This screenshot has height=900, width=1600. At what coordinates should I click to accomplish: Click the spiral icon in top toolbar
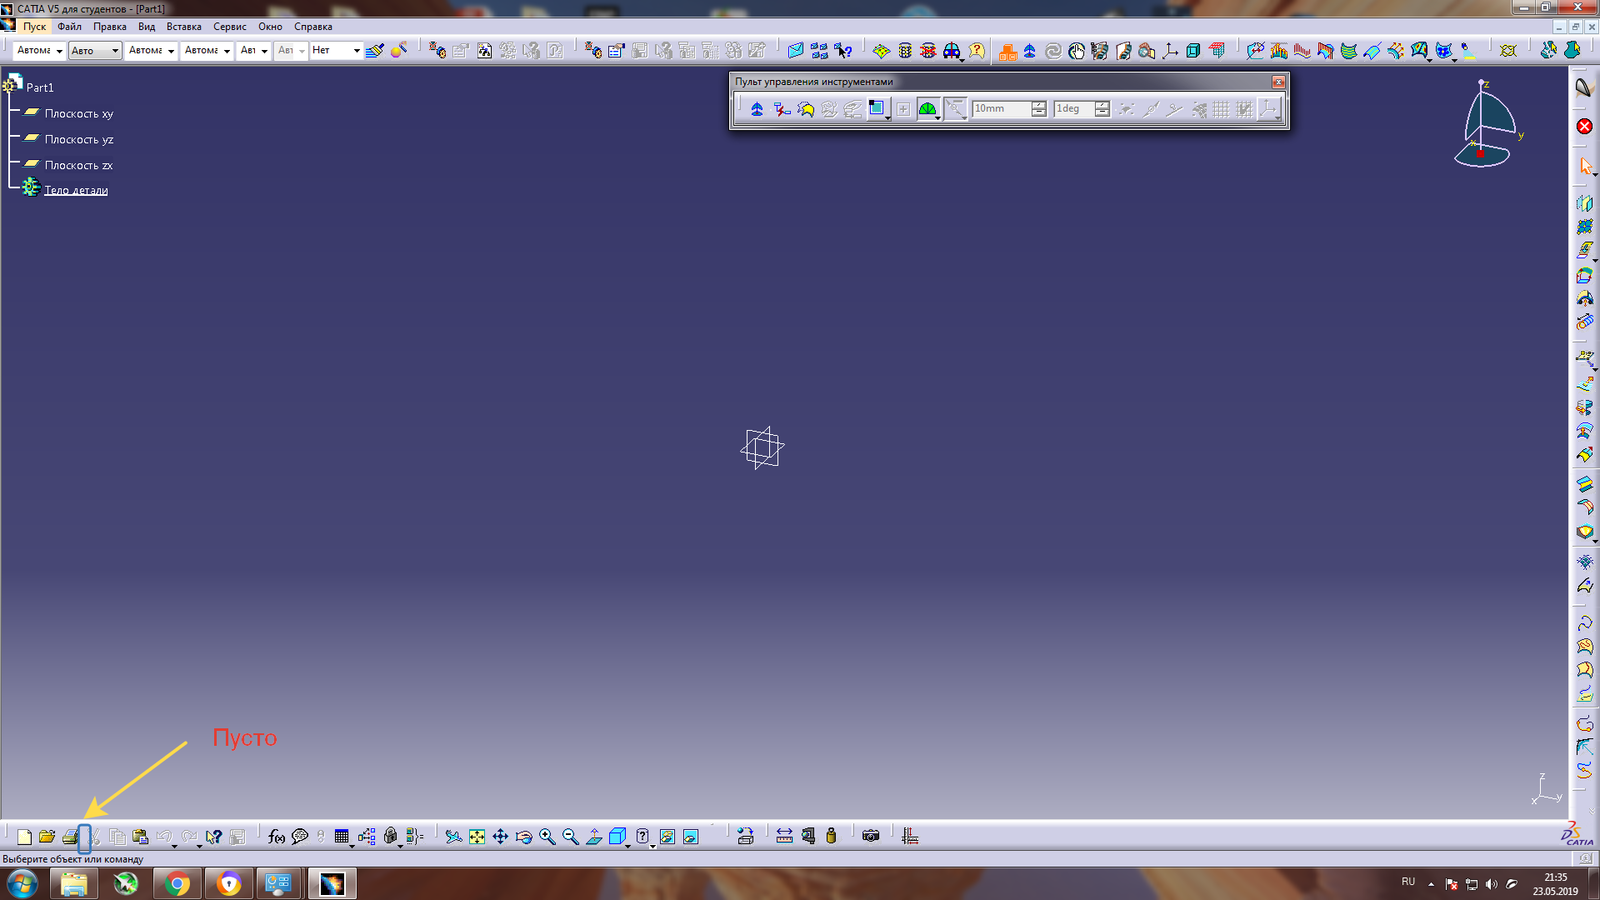1053,50
